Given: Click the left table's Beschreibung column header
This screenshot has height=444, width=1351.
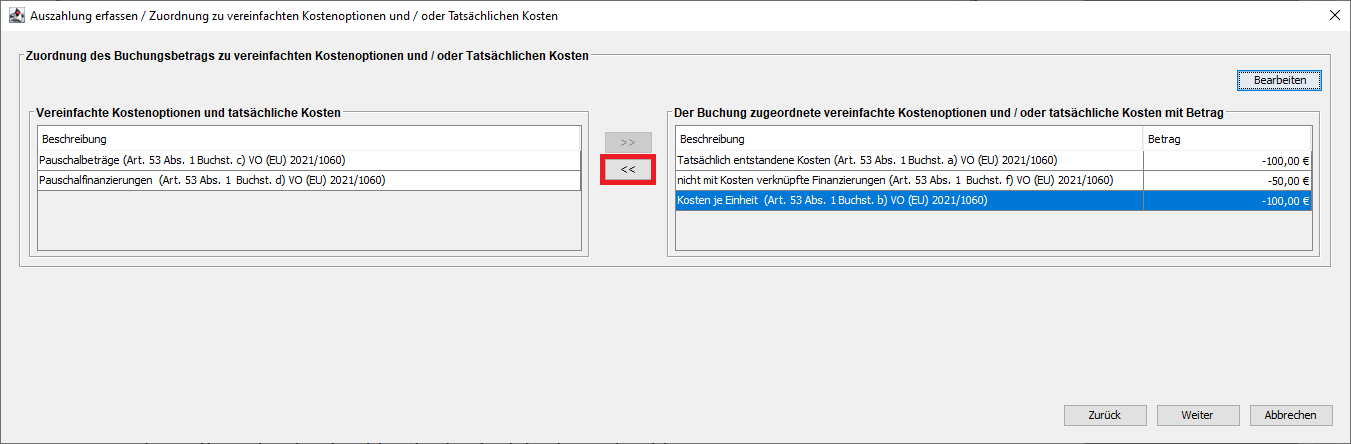Looking at the screenshot, I should click(x=308, y=139).
